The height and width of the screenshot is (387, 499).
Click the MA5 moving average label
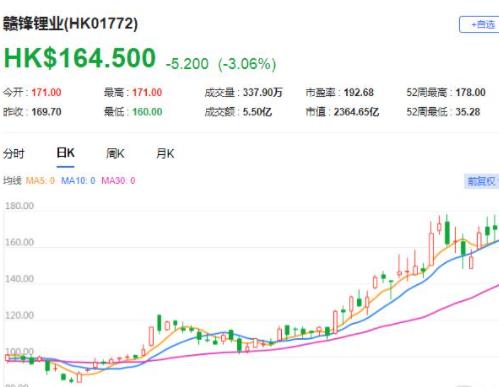coord(40,181)
